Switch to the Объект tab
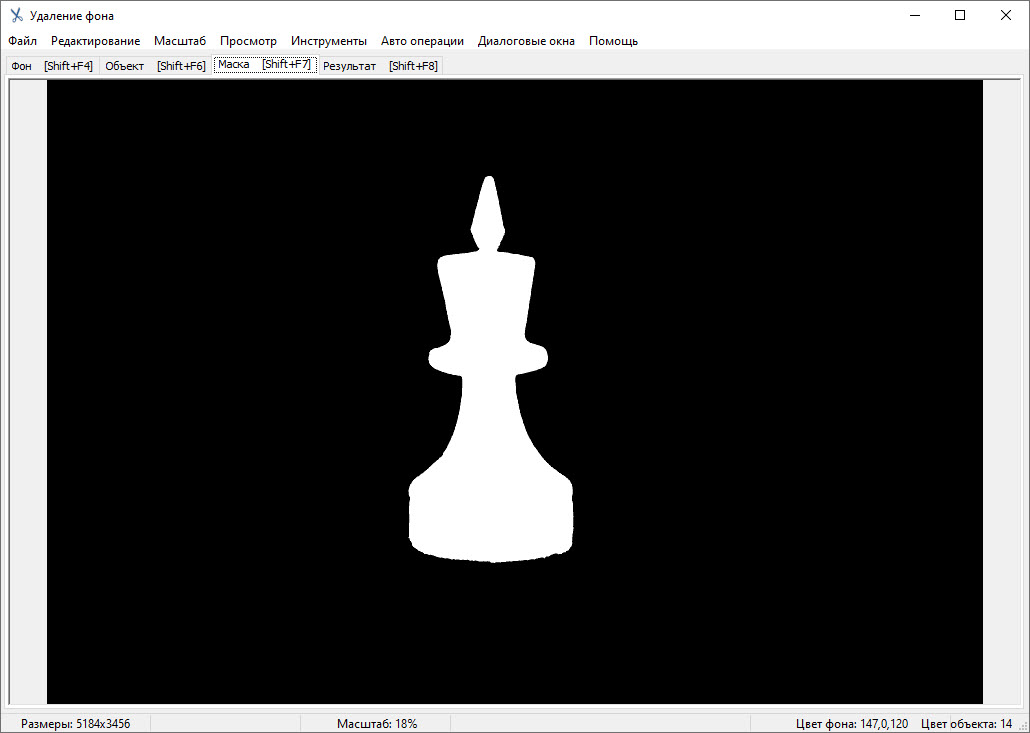The image size is (1030, 733). [x=155, y=66]
